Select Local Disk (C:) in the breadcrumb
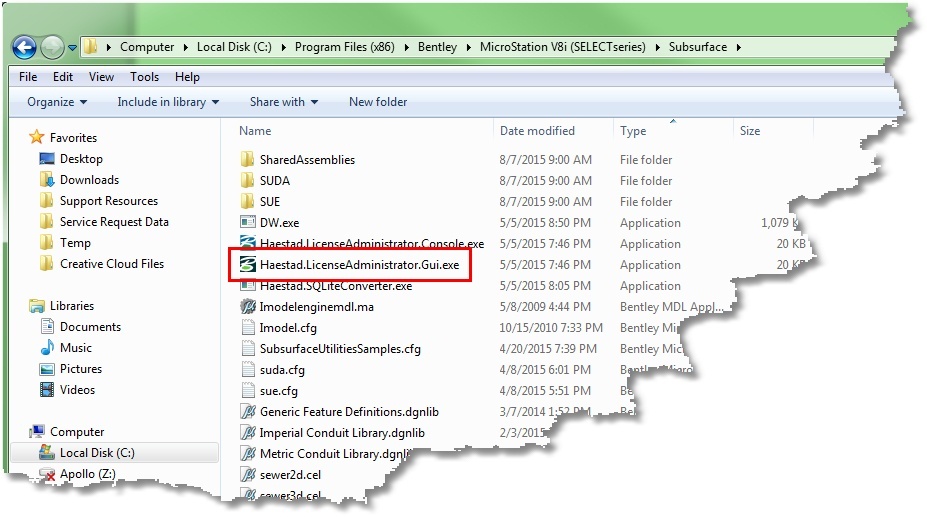The width and height of the screenshot is (927, 525). pyautogui.click(x=234, y=47)
